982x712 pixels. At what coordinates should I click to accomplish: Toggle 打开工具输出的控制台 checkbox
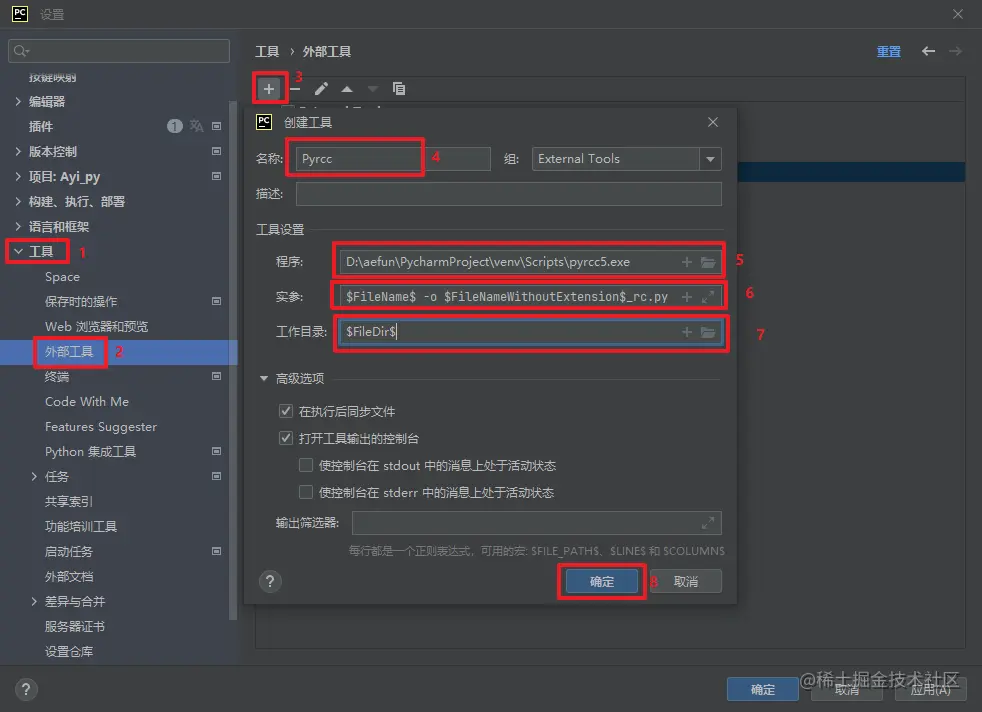pos(286,438)
